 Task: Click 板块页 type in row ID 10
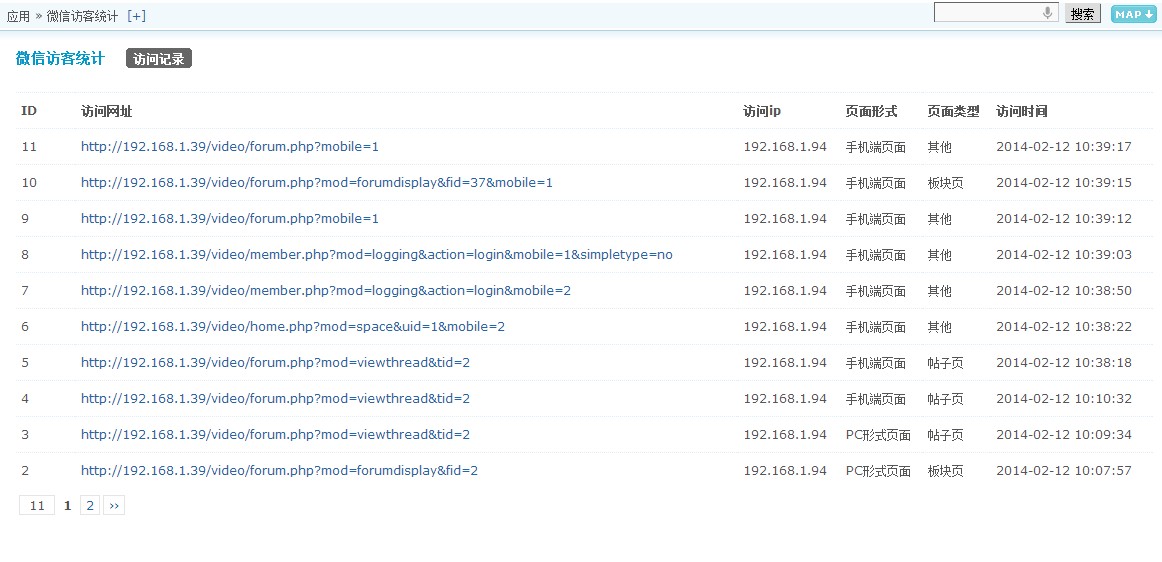tap(946, 182)
